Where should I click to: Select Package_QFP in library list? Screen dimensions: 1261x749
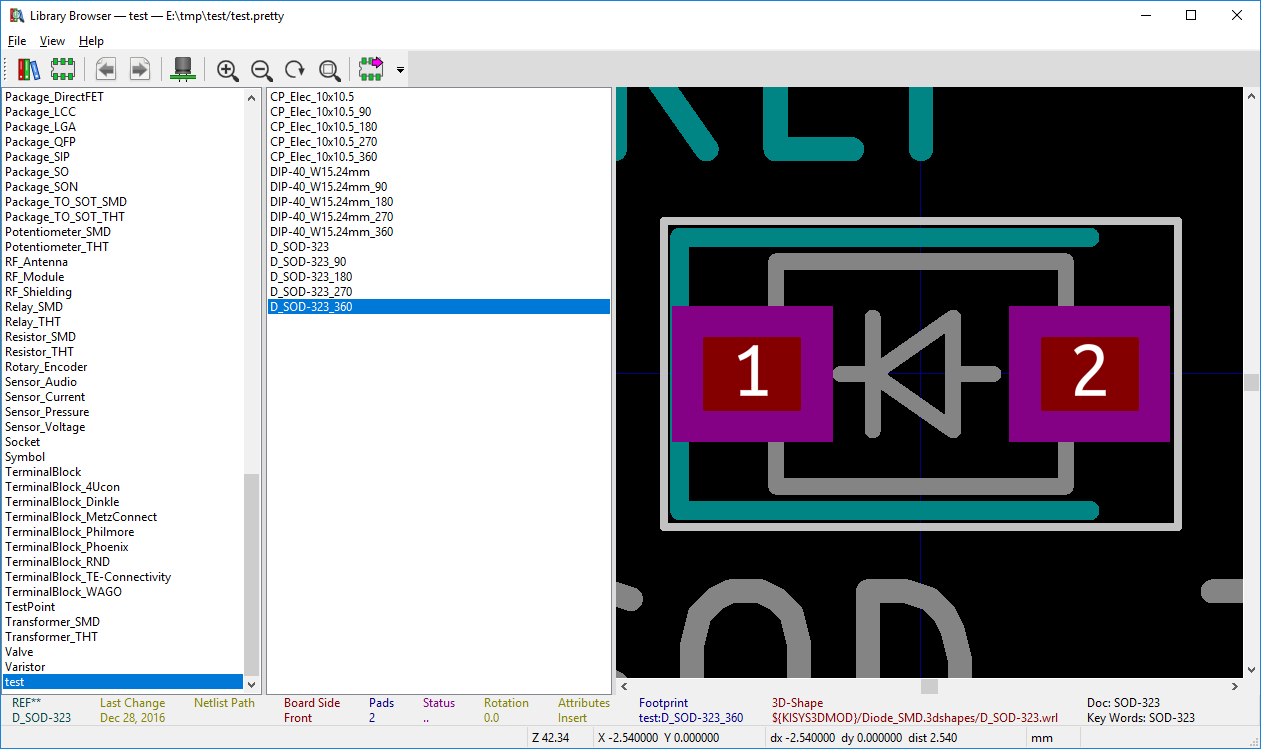click(x=40, y=142)
